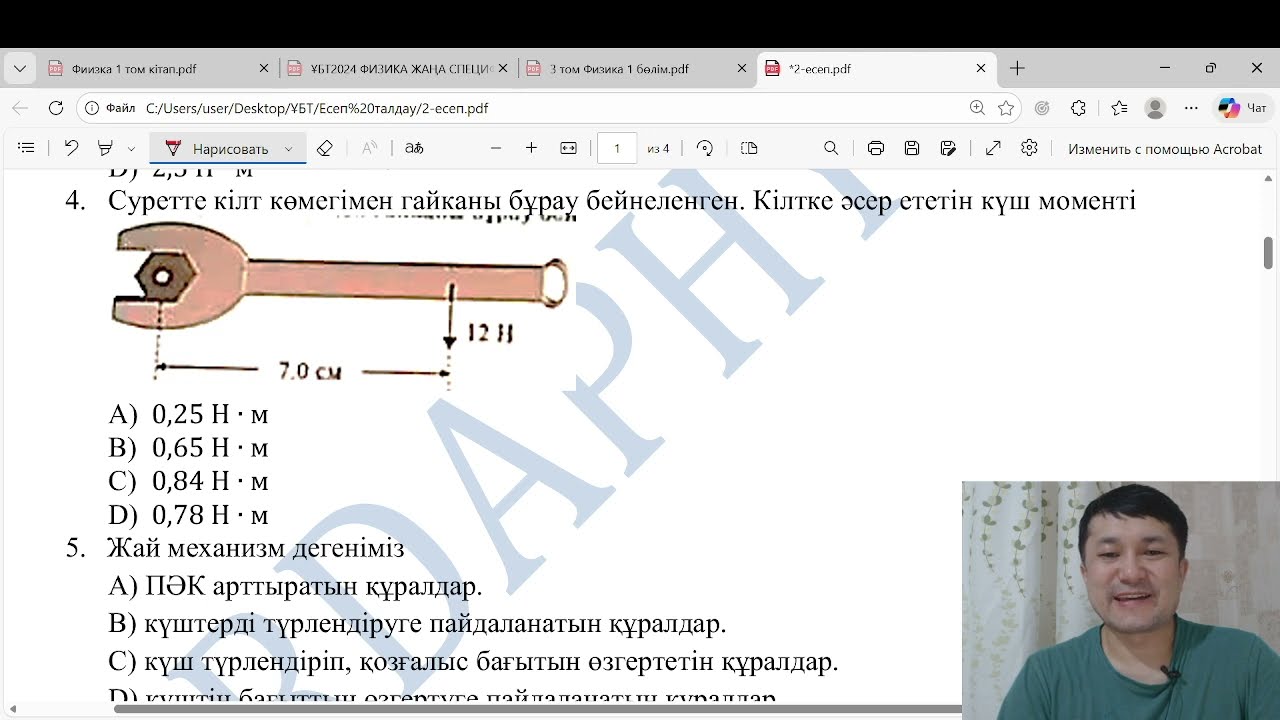The image size is (1280, 720).
Task: Click the Save As icon
Action: pos(948,148)
